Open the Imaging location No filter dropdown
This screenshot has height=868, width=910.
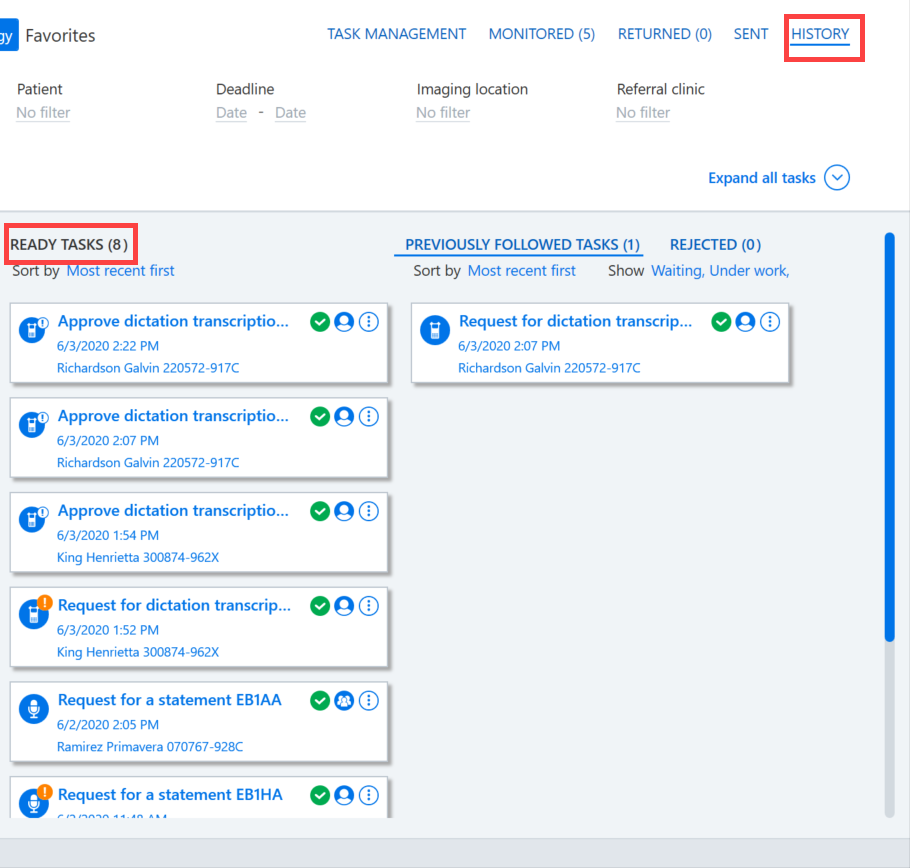point(443,113)
